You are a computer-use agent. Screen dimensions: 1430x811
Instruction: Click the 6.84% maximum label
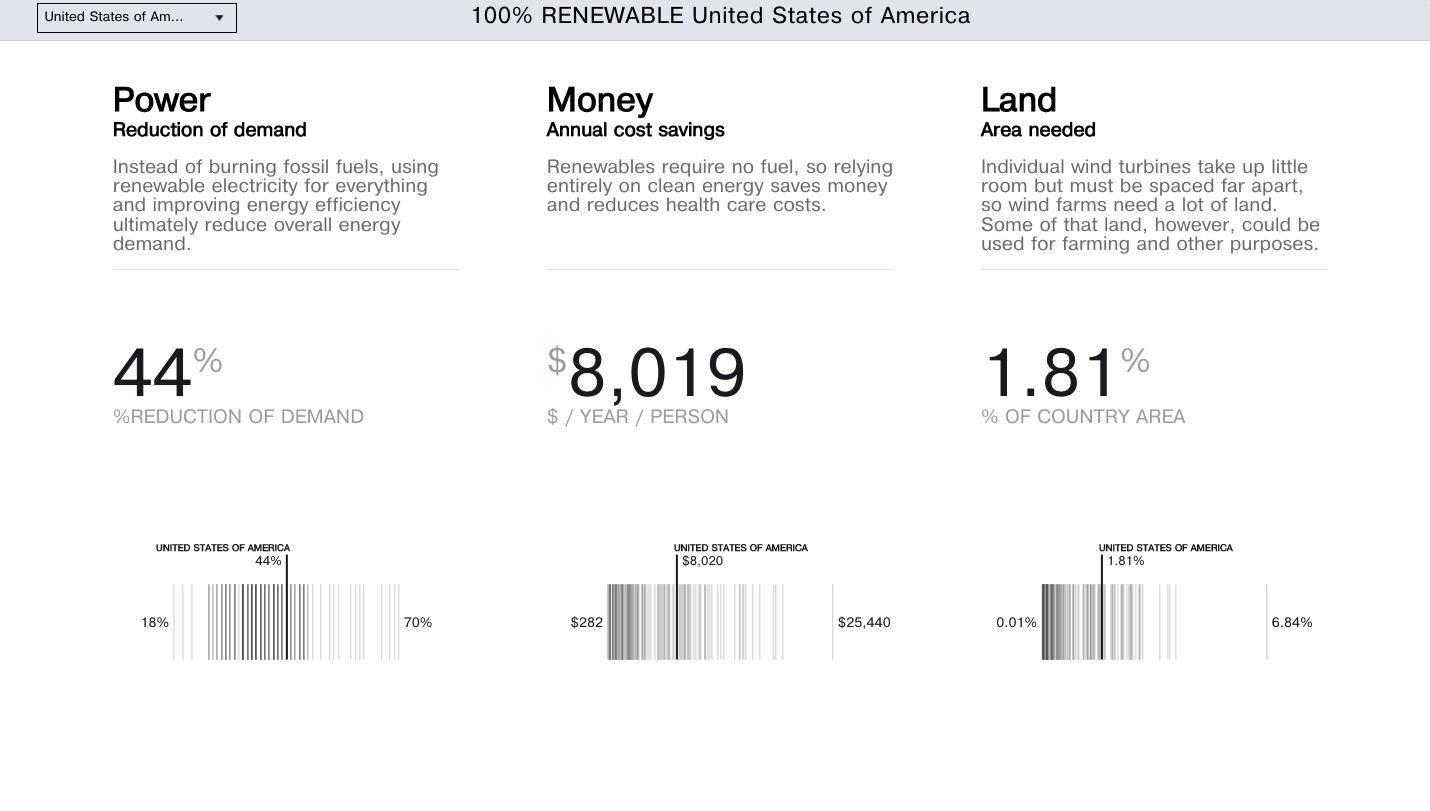point(1292,623)
